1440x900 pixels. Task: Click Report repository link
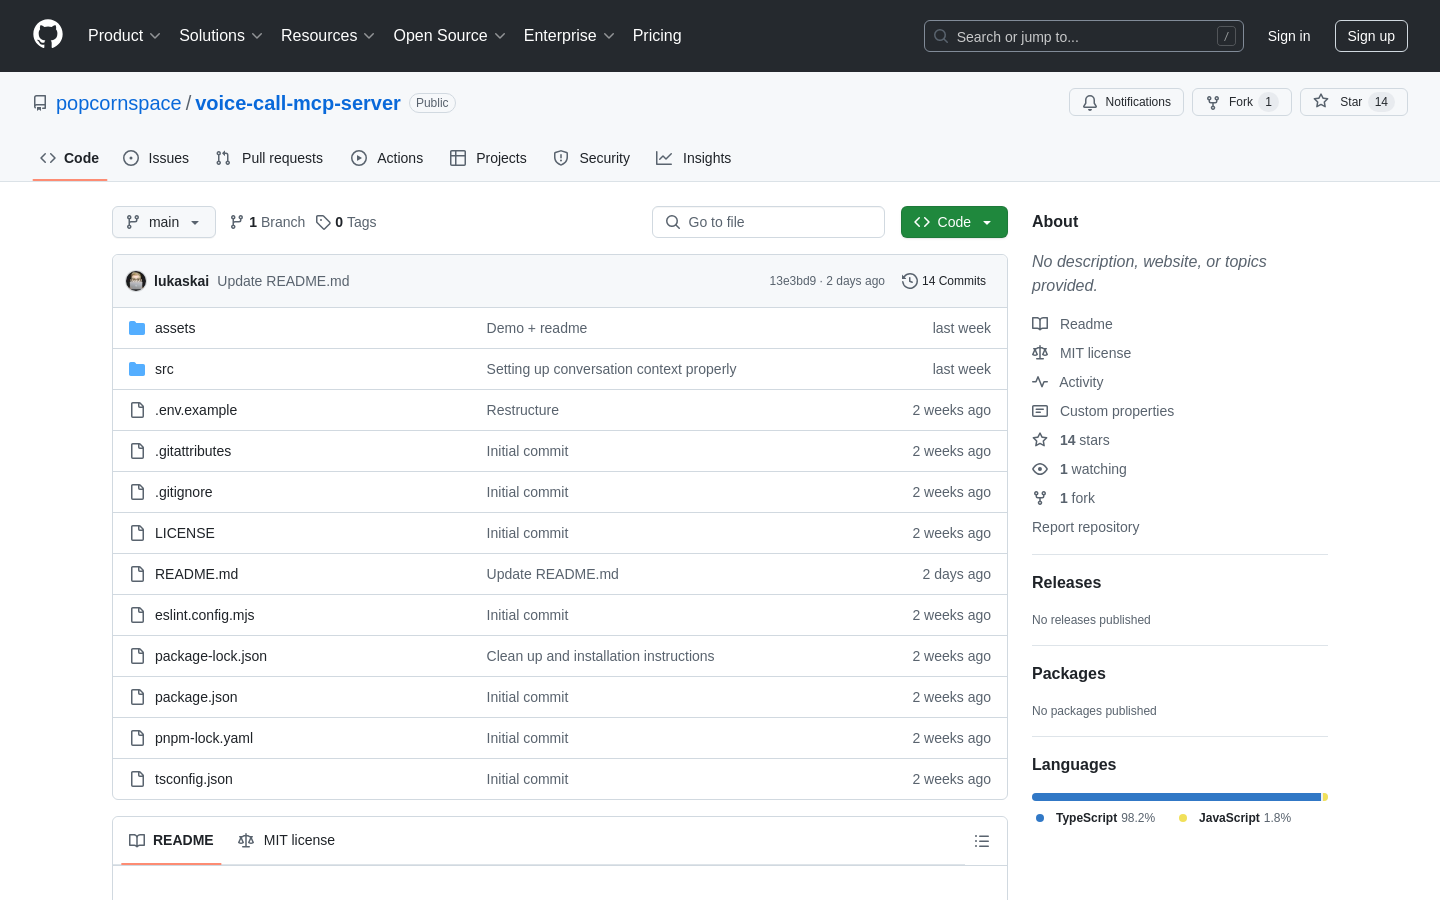1085,527
